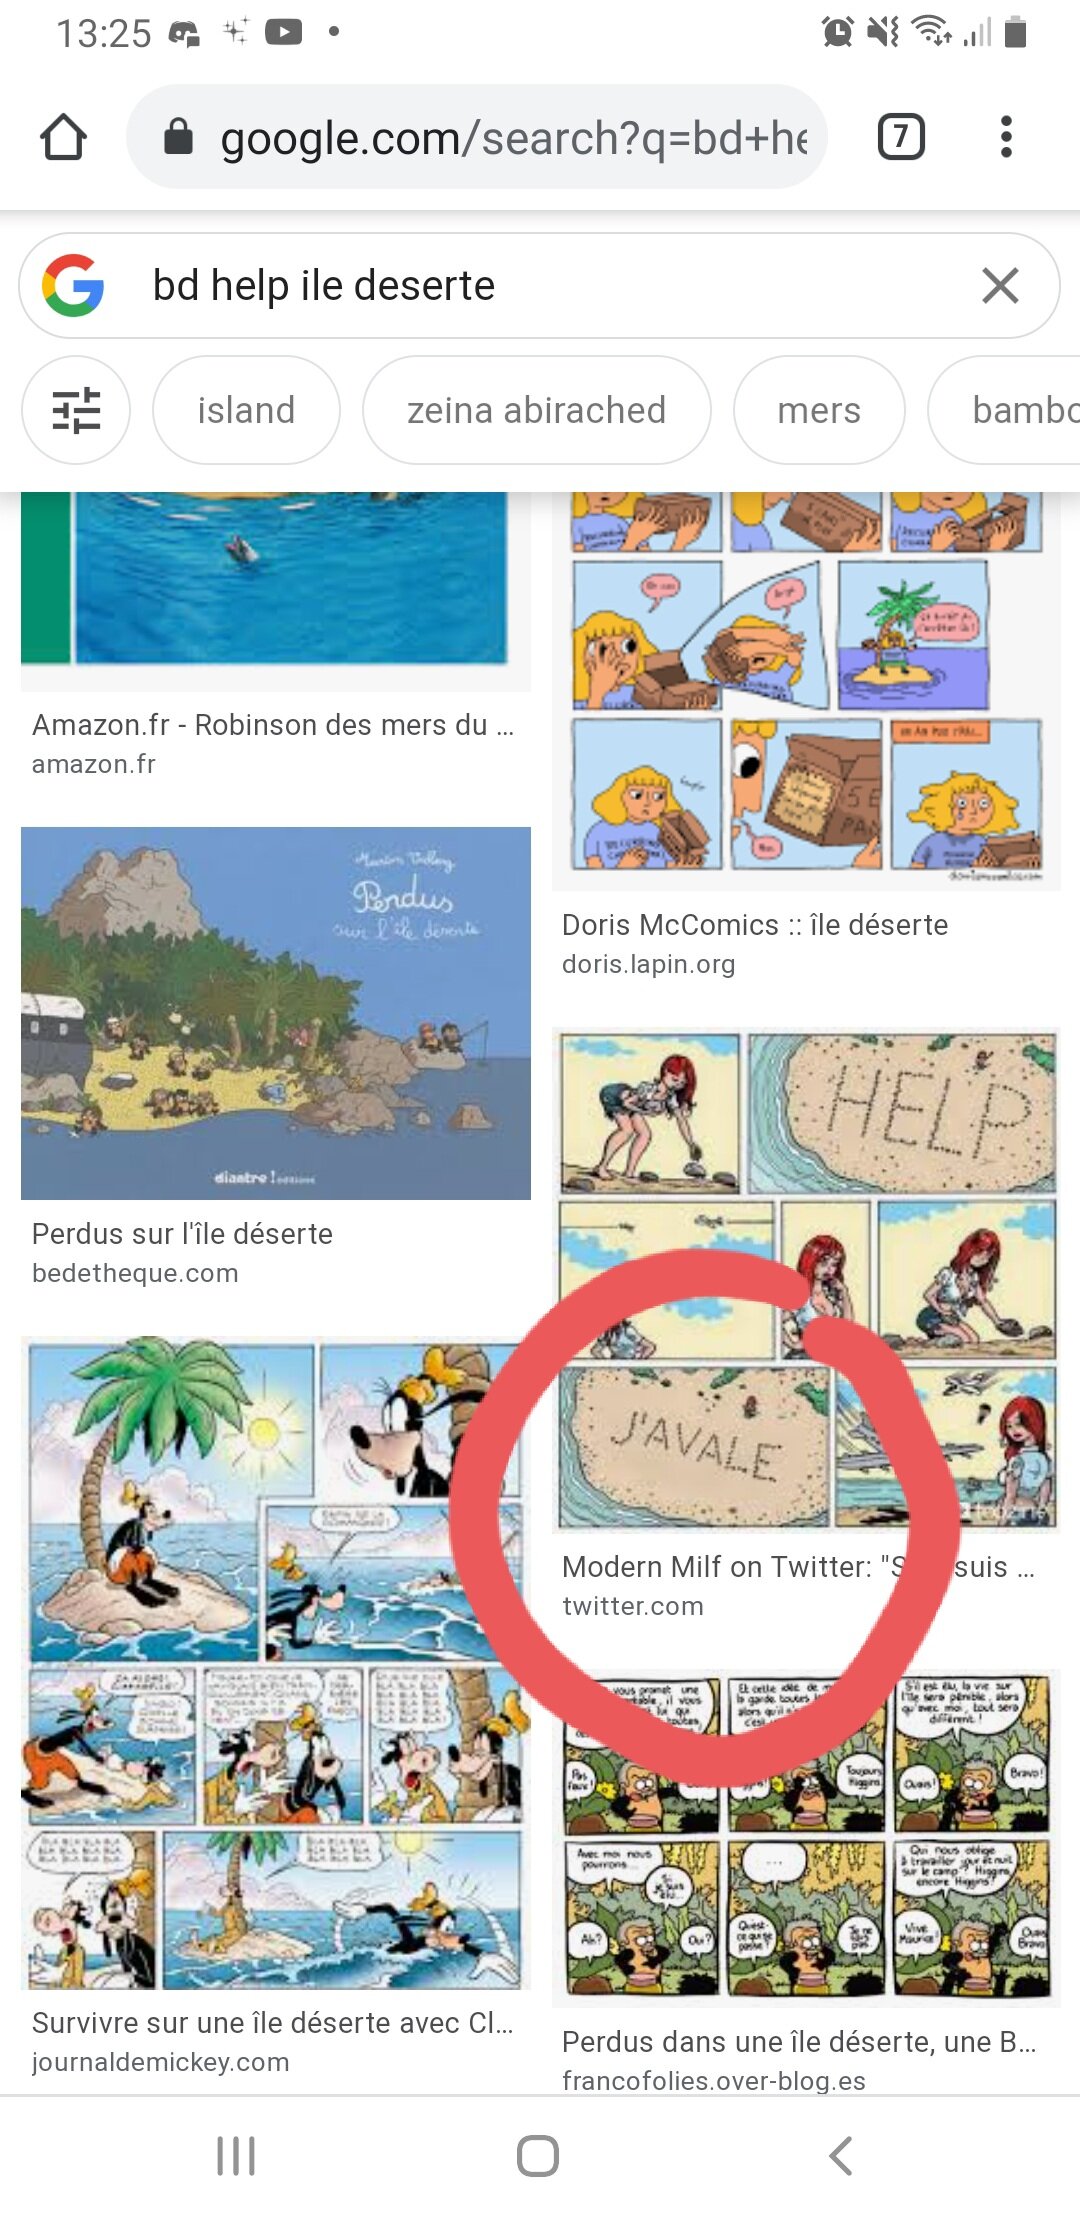Open the tab switcher showing 7 tabs
The height and width of the screenshot is (2220, 1080).
pos(901,137)
